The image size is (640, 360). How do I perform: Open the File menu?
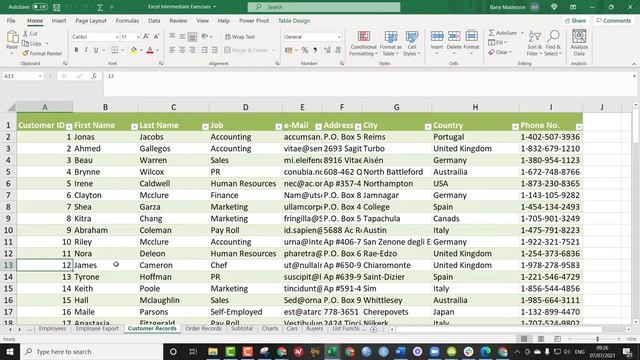pos(11,20)
